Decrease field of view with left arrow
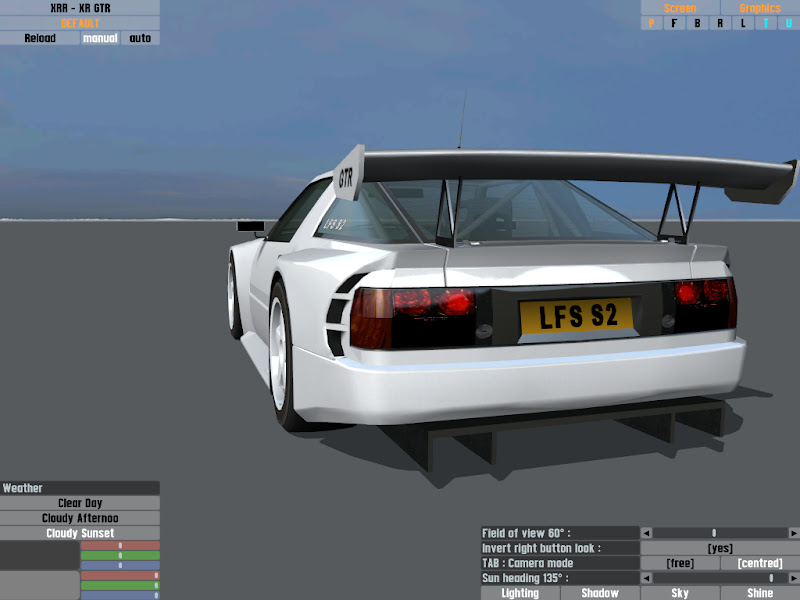 pos(646,533)
